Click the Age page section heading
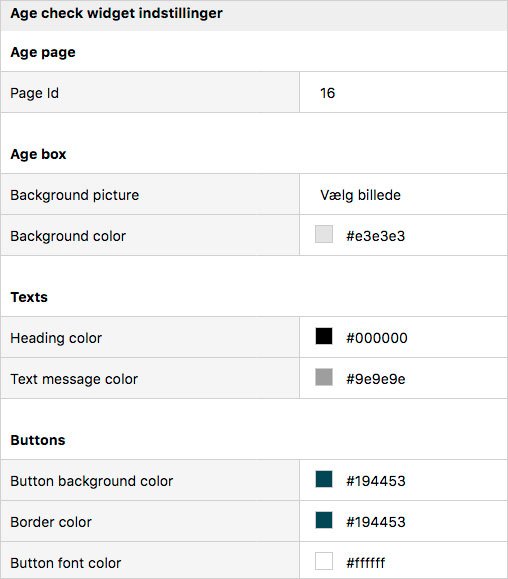 tap(43, 52)
